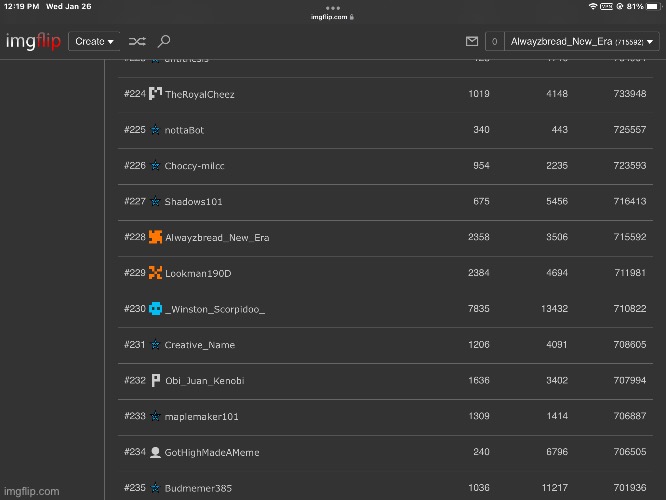Select points value 706887
Viewport: 666px width, 500px height.
629,416
